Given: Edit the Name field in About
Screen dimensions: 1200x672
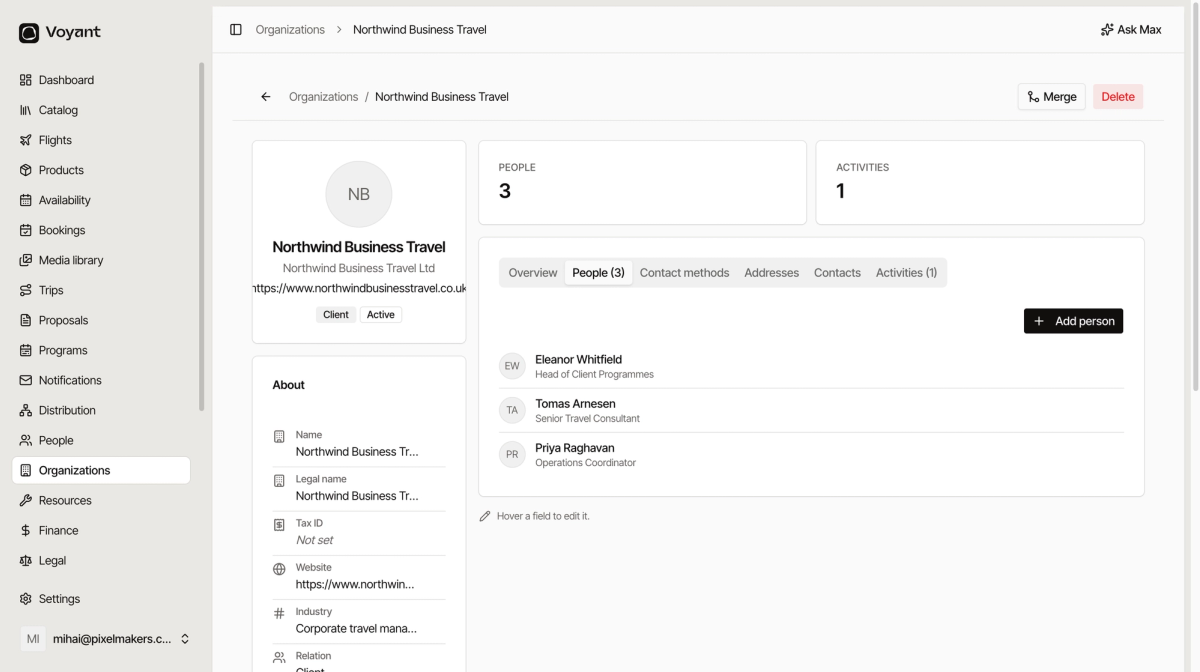Looking at the screenshot, I should 359,444.
